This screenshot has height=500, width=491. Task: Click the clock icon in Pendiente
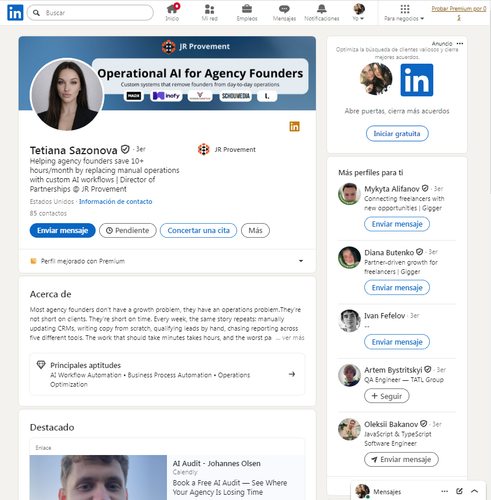coord(109,230)
